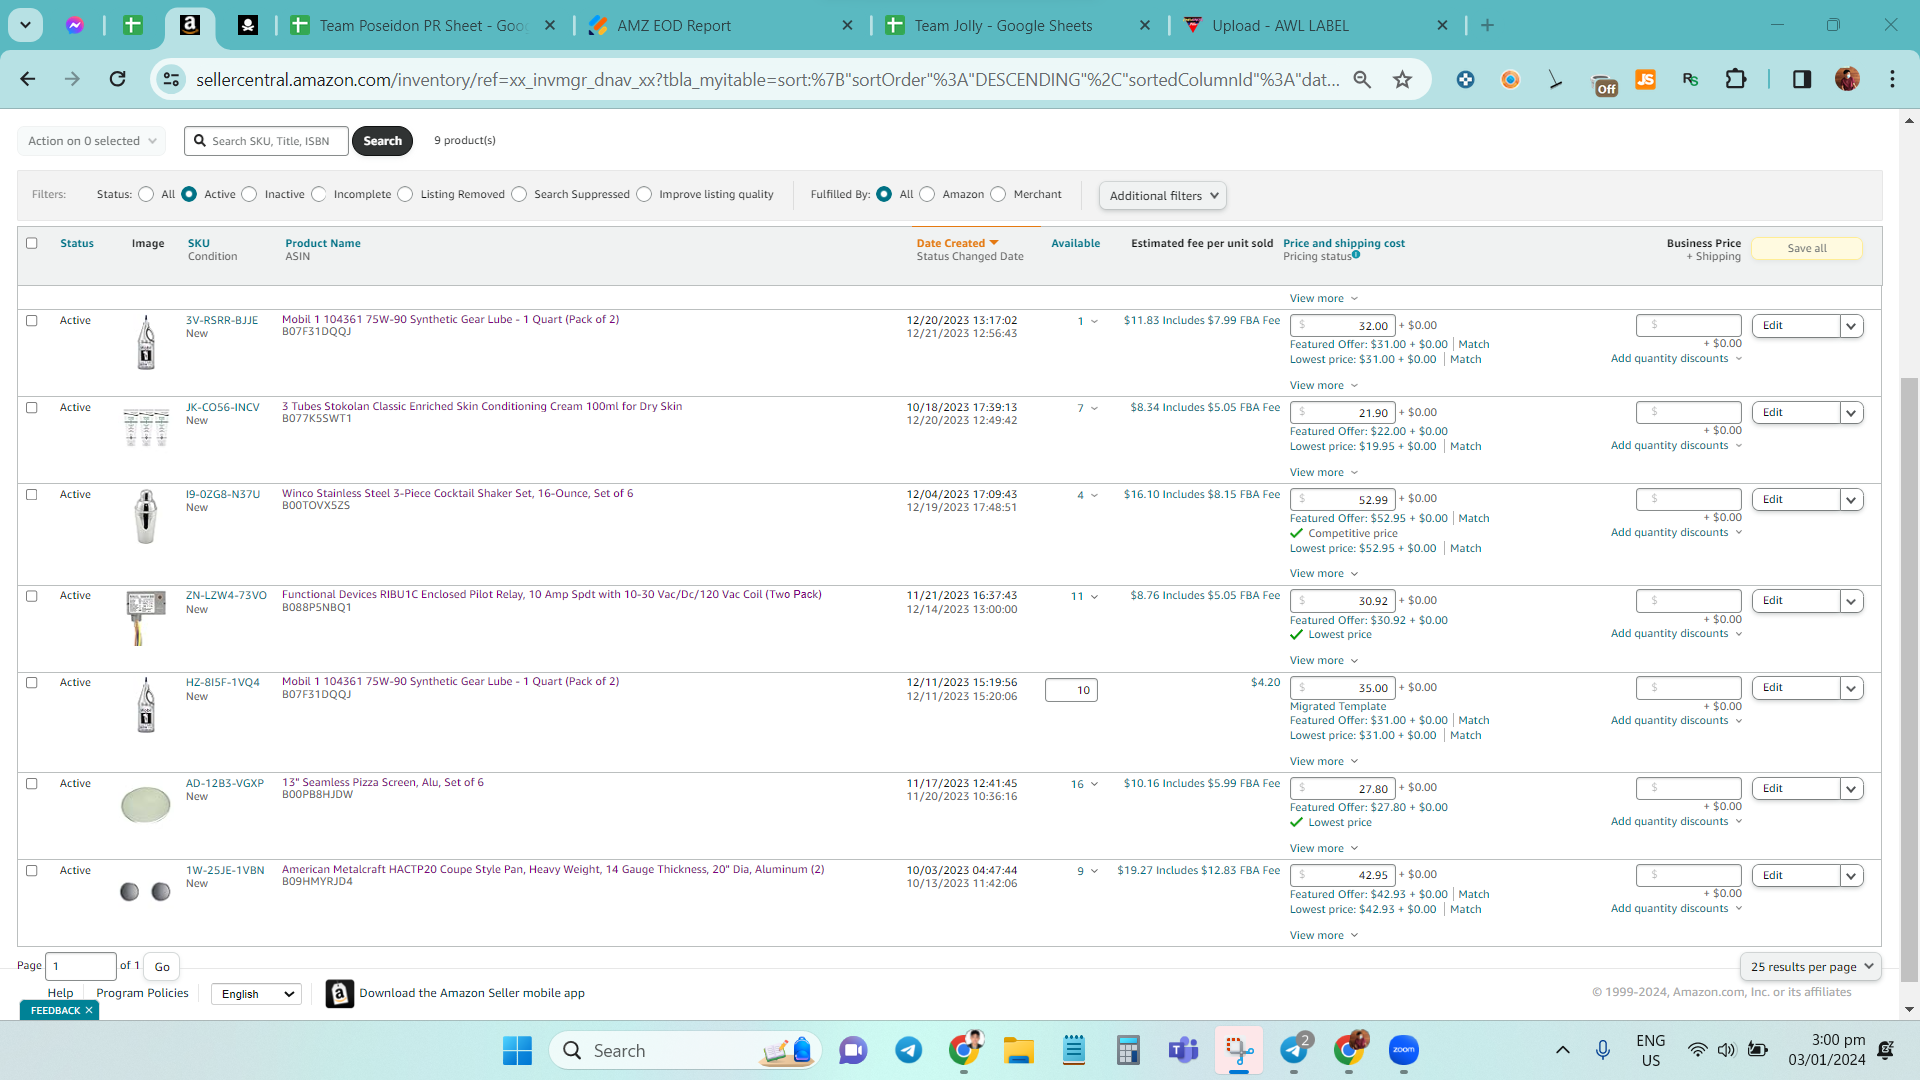This screenshot has width=1920, height=1080.
Task: Switch to the Team Jolly Google Sheets tab
Action: 1017,25
